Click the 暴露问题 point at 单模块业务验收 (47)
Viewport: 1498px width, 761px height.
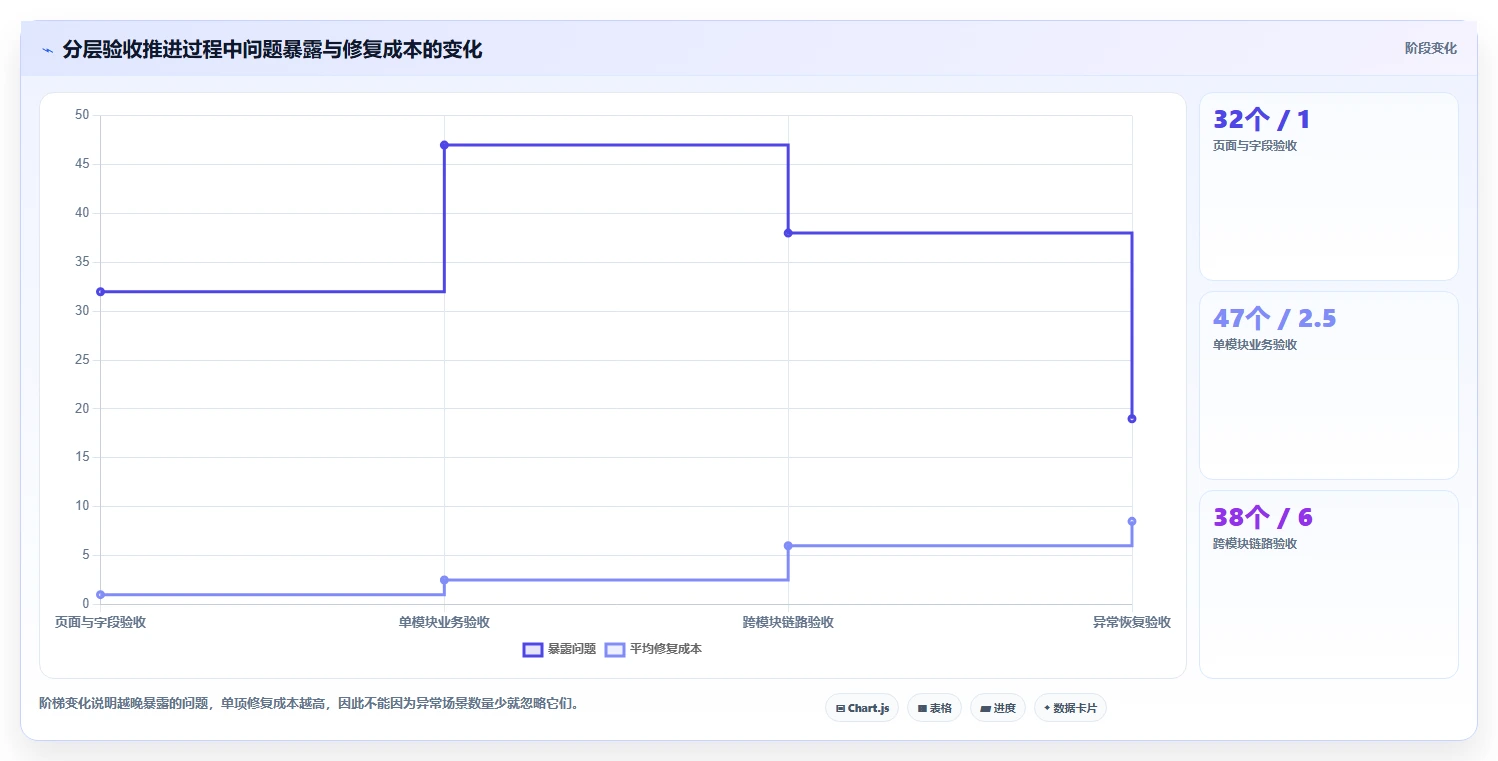pyautogui.click(x=444, y=145)
